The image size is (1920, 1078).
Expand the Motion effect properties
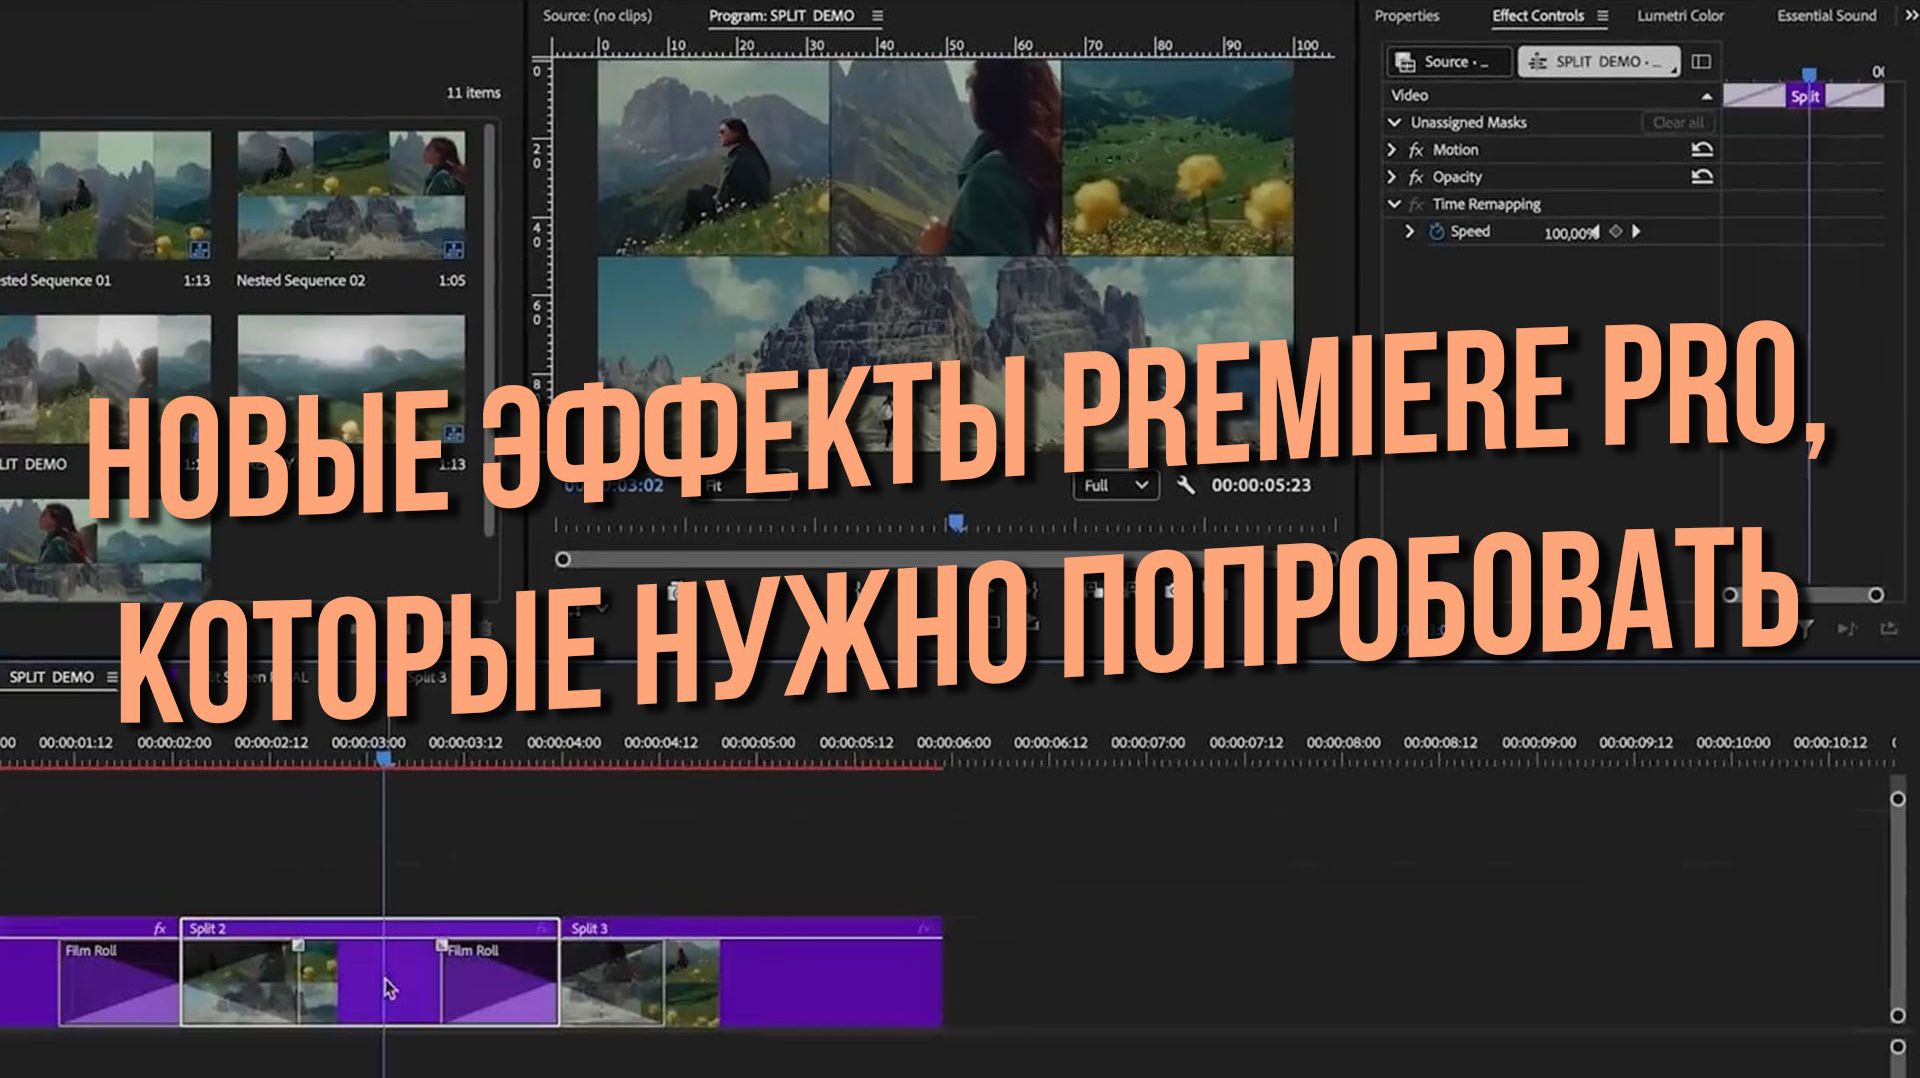(x=1391, y=150)
